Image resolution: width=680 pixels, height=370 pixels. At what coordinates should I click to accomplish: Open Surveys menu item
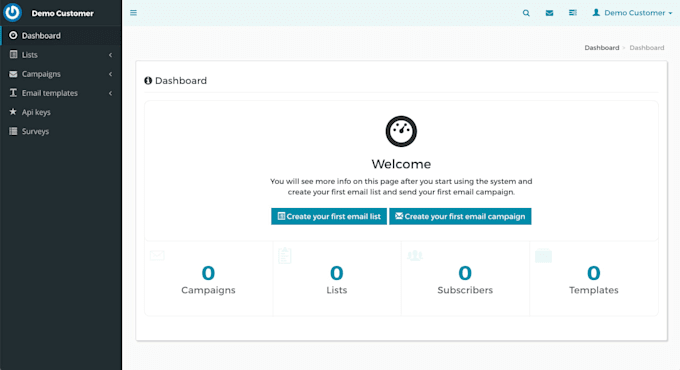pyautogui.click(x=61, y=131)
